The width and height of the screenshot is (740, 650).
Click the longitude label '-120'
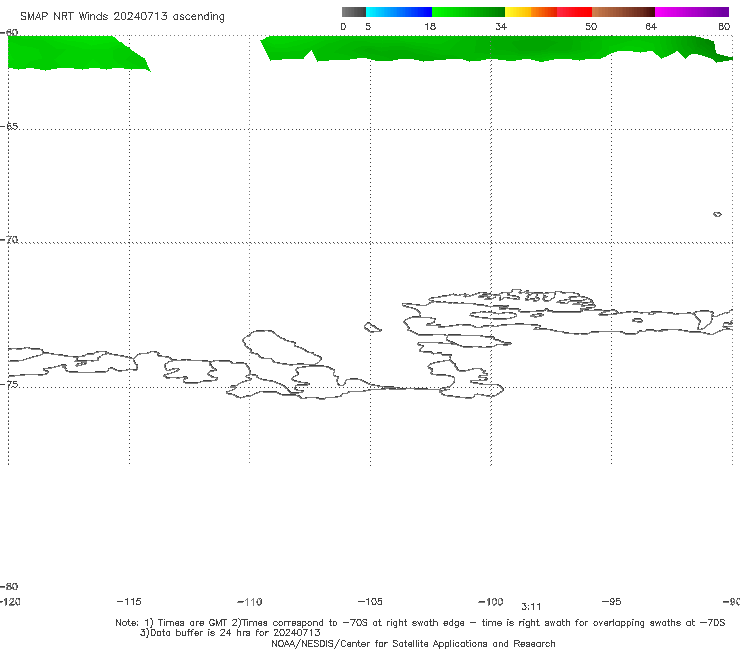tap(10, 601)
